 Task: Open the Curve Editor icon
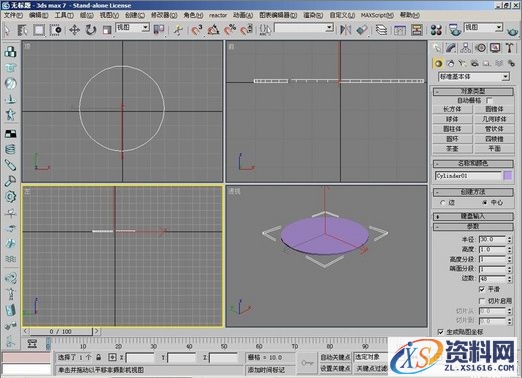coord(399,30)
